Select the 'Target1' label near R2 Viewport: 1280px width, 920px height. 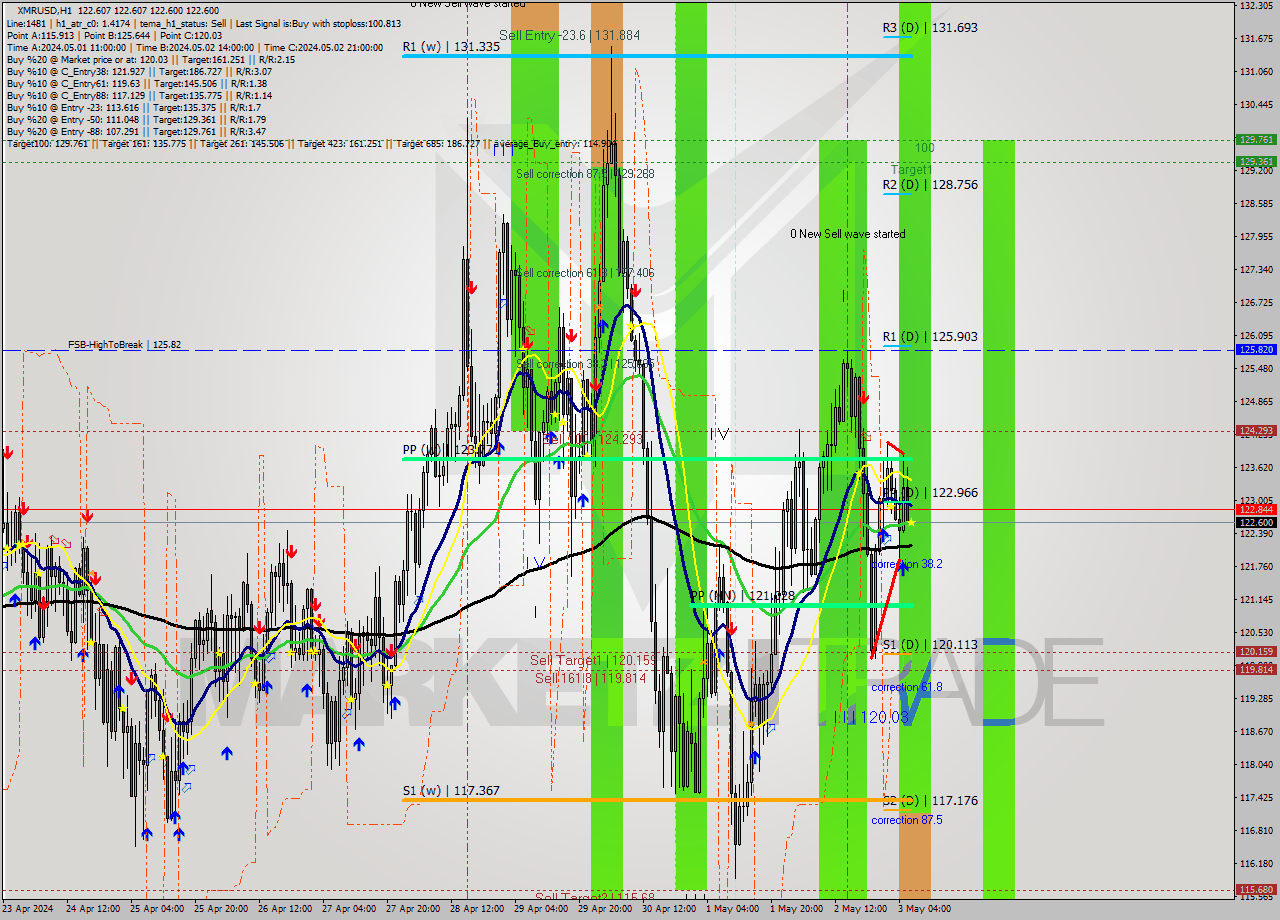click(x=911, y=170)
